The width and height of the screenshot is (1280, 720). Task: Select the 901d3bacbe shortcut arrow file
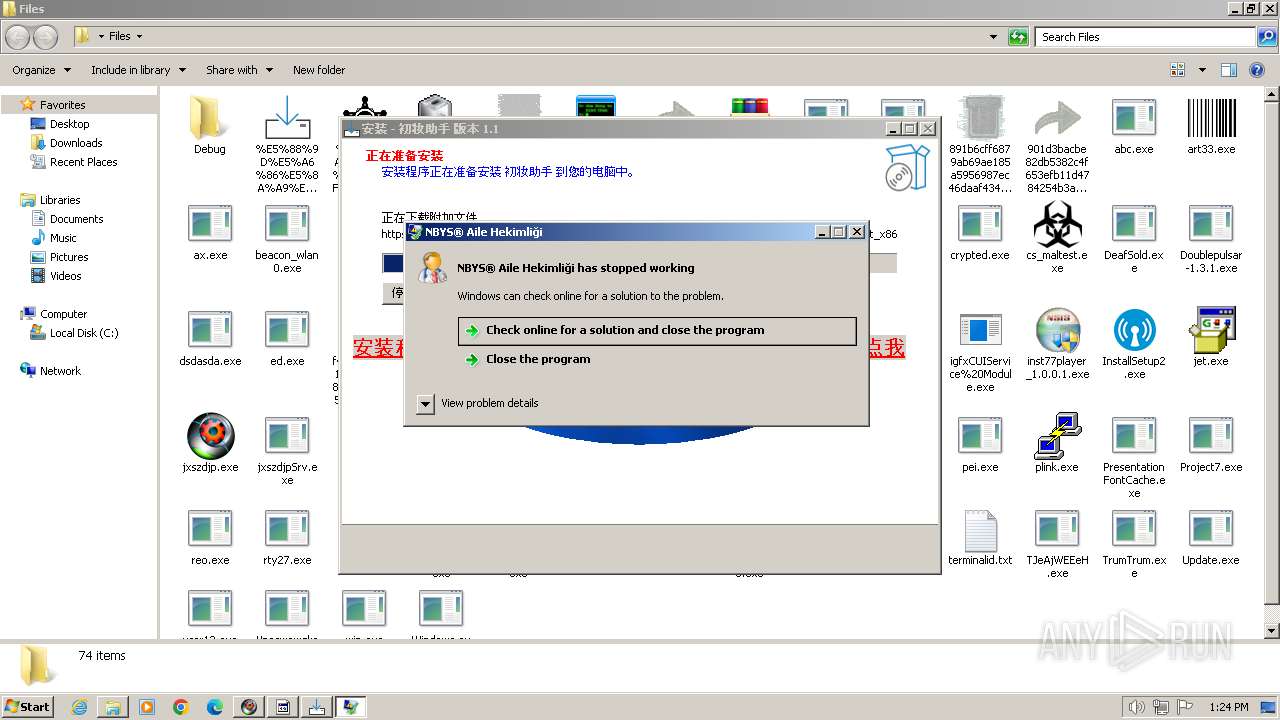1057,118
